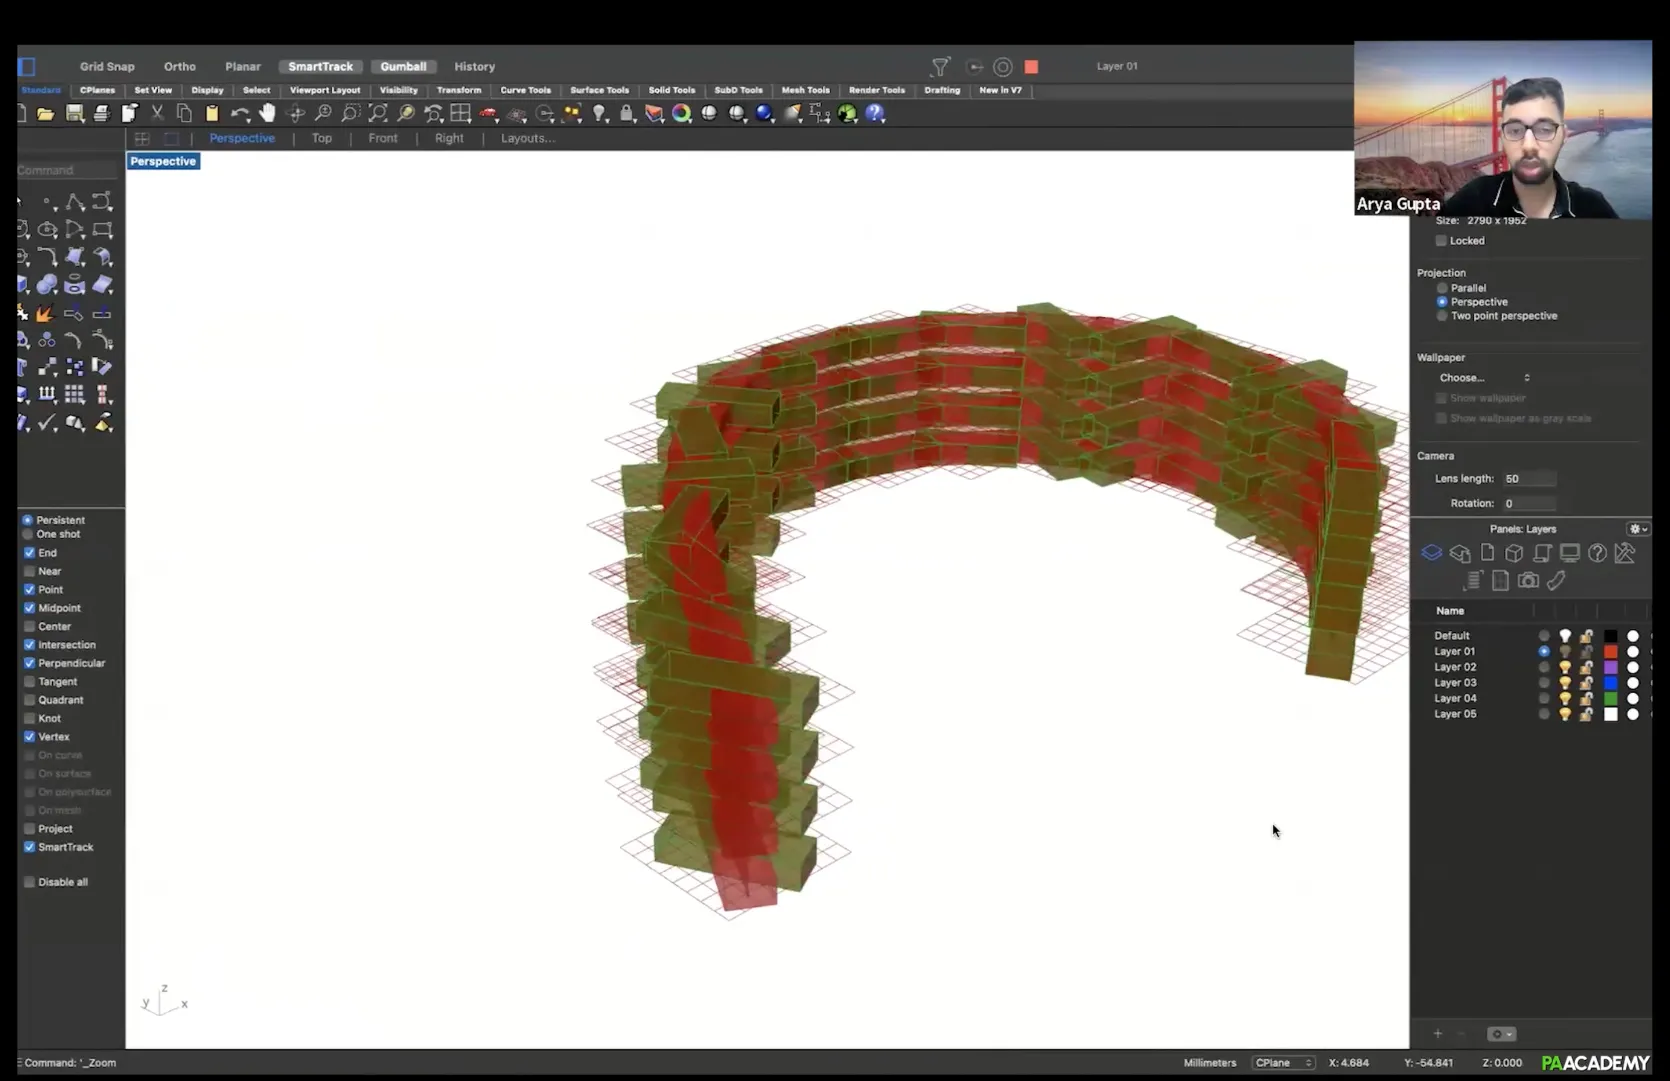Click the Rectangle tool icon

point(102,229)
